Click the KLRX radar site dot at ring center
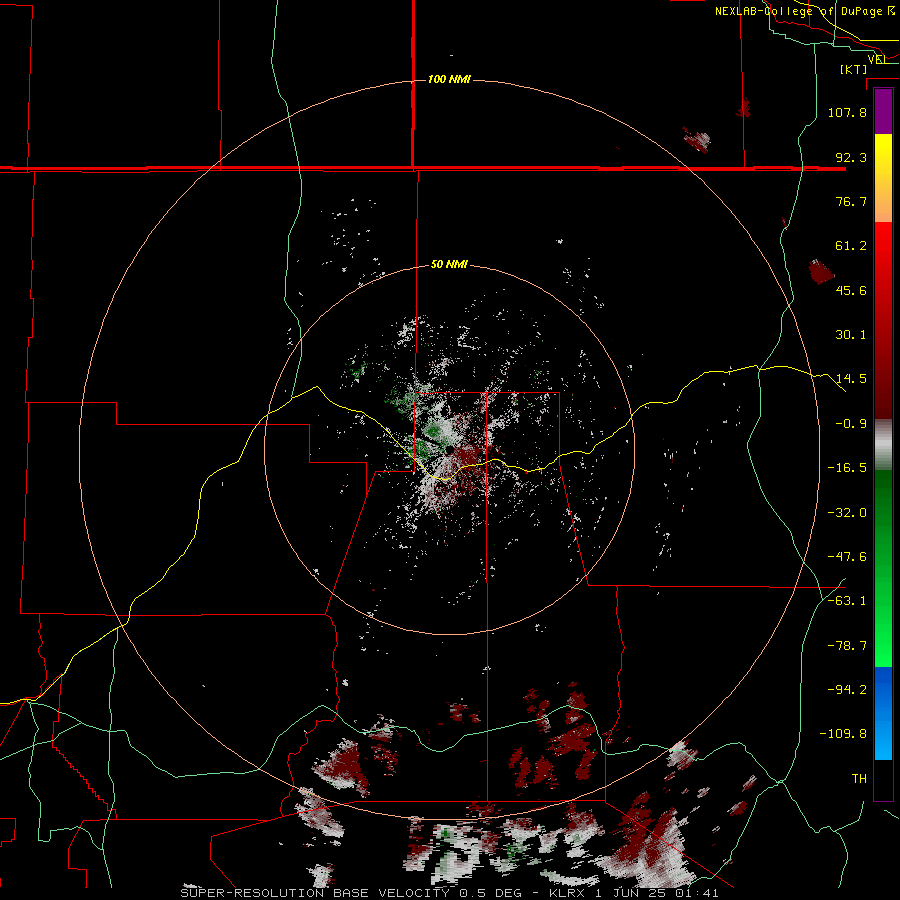 pos(450,450)
